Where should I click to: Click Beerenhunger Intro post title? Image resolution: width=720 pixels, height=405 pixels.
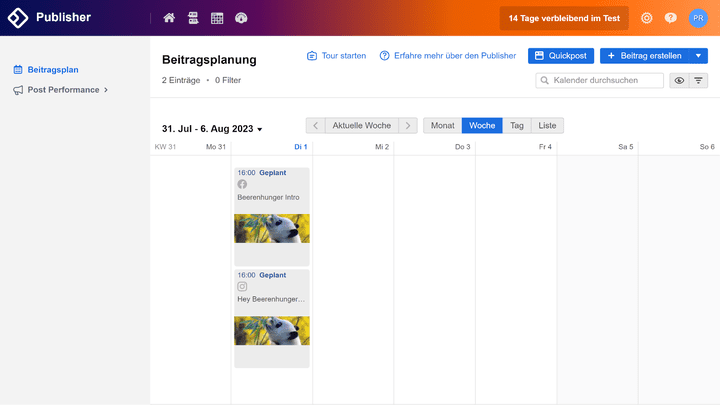(268, 197)
